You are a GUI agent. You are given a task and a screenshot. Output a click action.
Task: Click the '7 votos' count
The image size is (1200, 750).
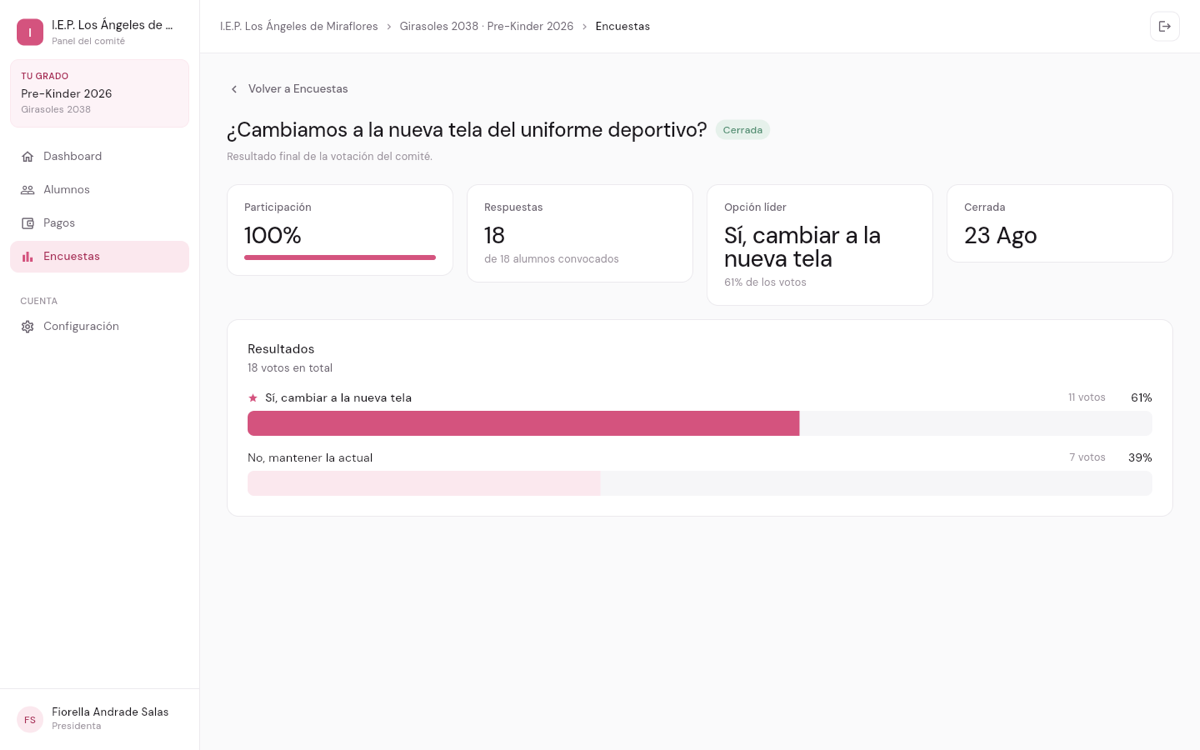pos(1088,458)
